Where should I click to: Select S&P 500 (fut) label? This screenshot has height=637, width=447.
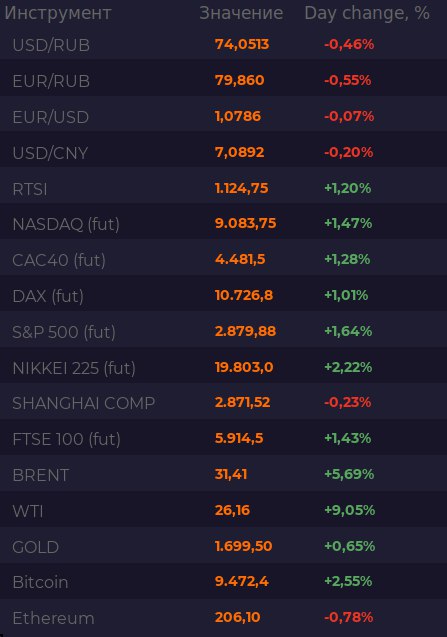pos(64,332)
